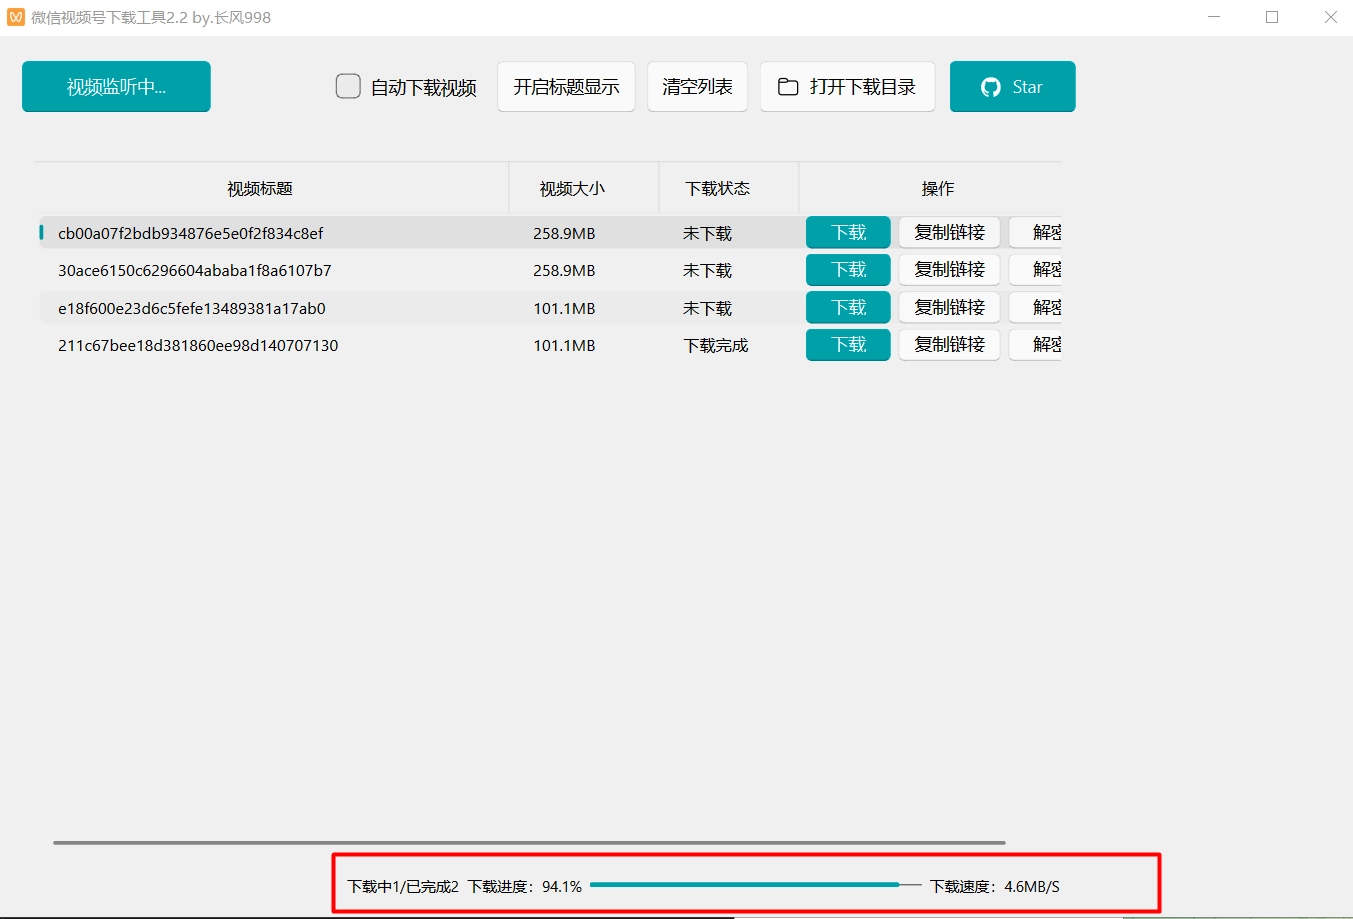Download the e18f600e23d6c5fefe13489381a17ab0 video
Image resolution: width=1353 pixels, height=919 pixels.
point(848,308)
